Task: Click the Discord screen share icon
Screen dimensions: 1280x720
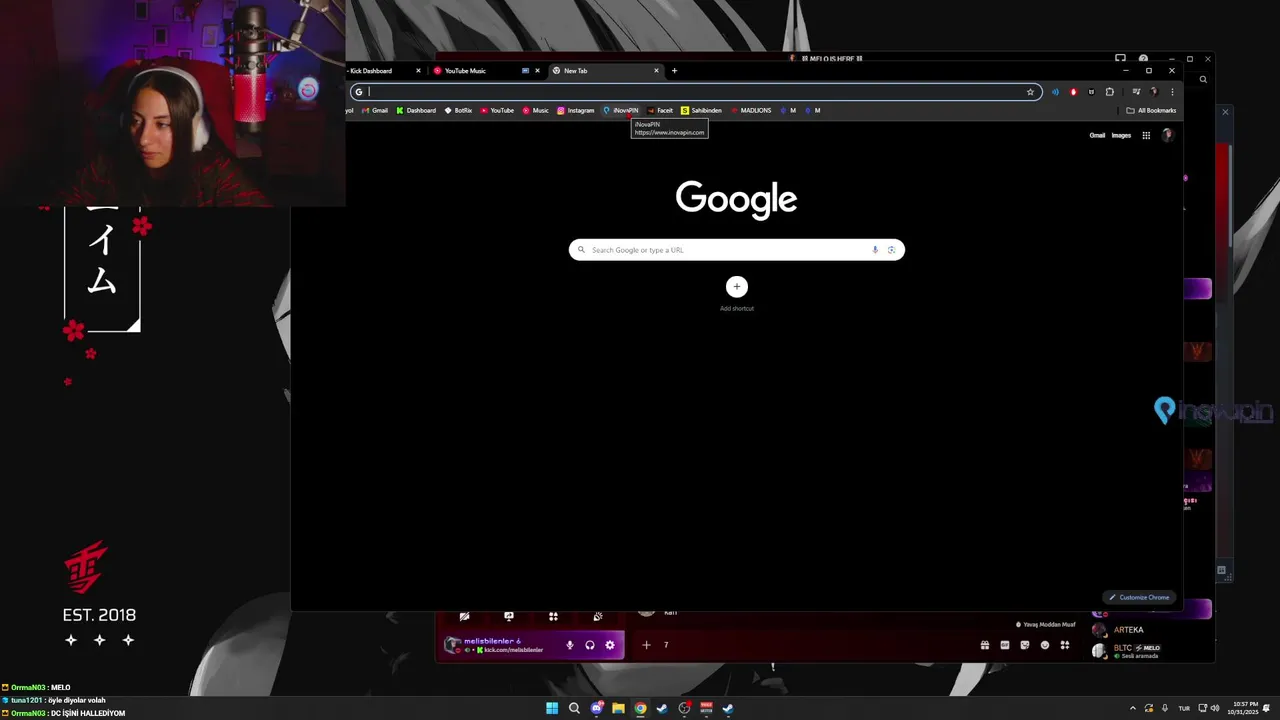Action: tap(509, 616)
